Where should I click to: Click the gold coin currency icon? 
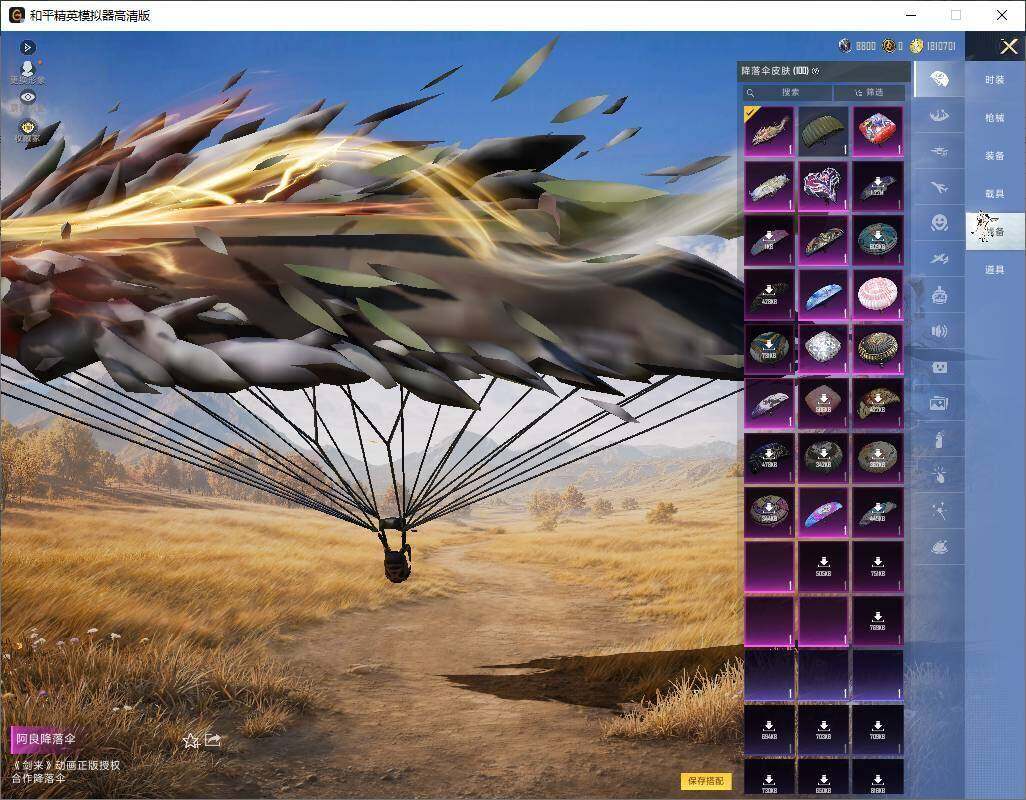point(916,46)
